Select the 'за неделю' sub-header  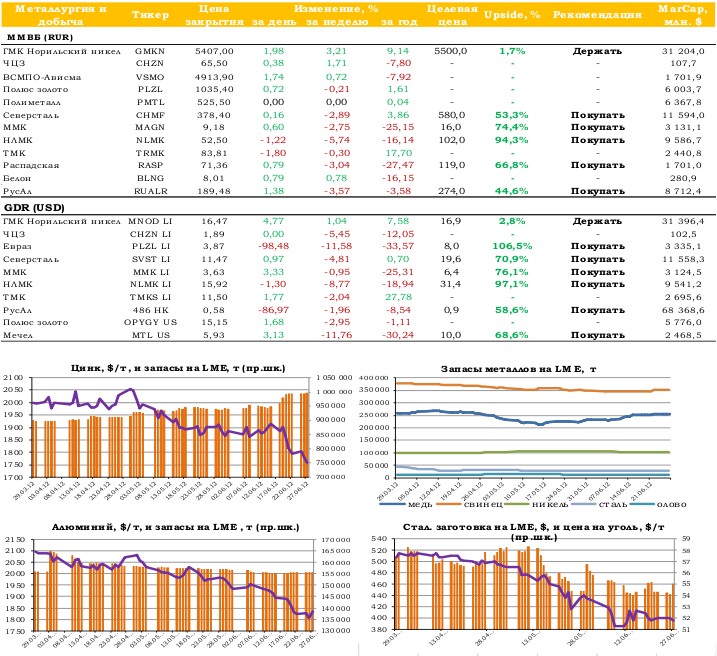pos(337,22)
